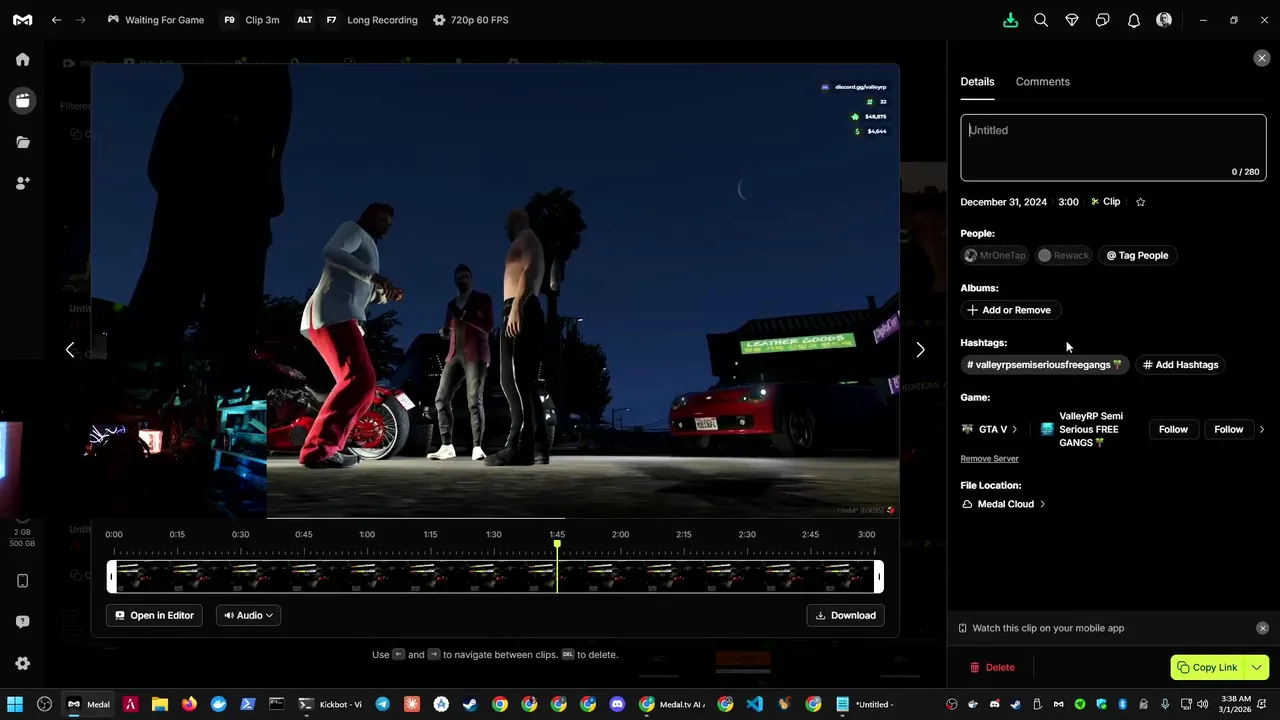Click the 1:00 mark on the timeline ruler
The height and width of the screenshot is (720, 1280).
point(367,534)
